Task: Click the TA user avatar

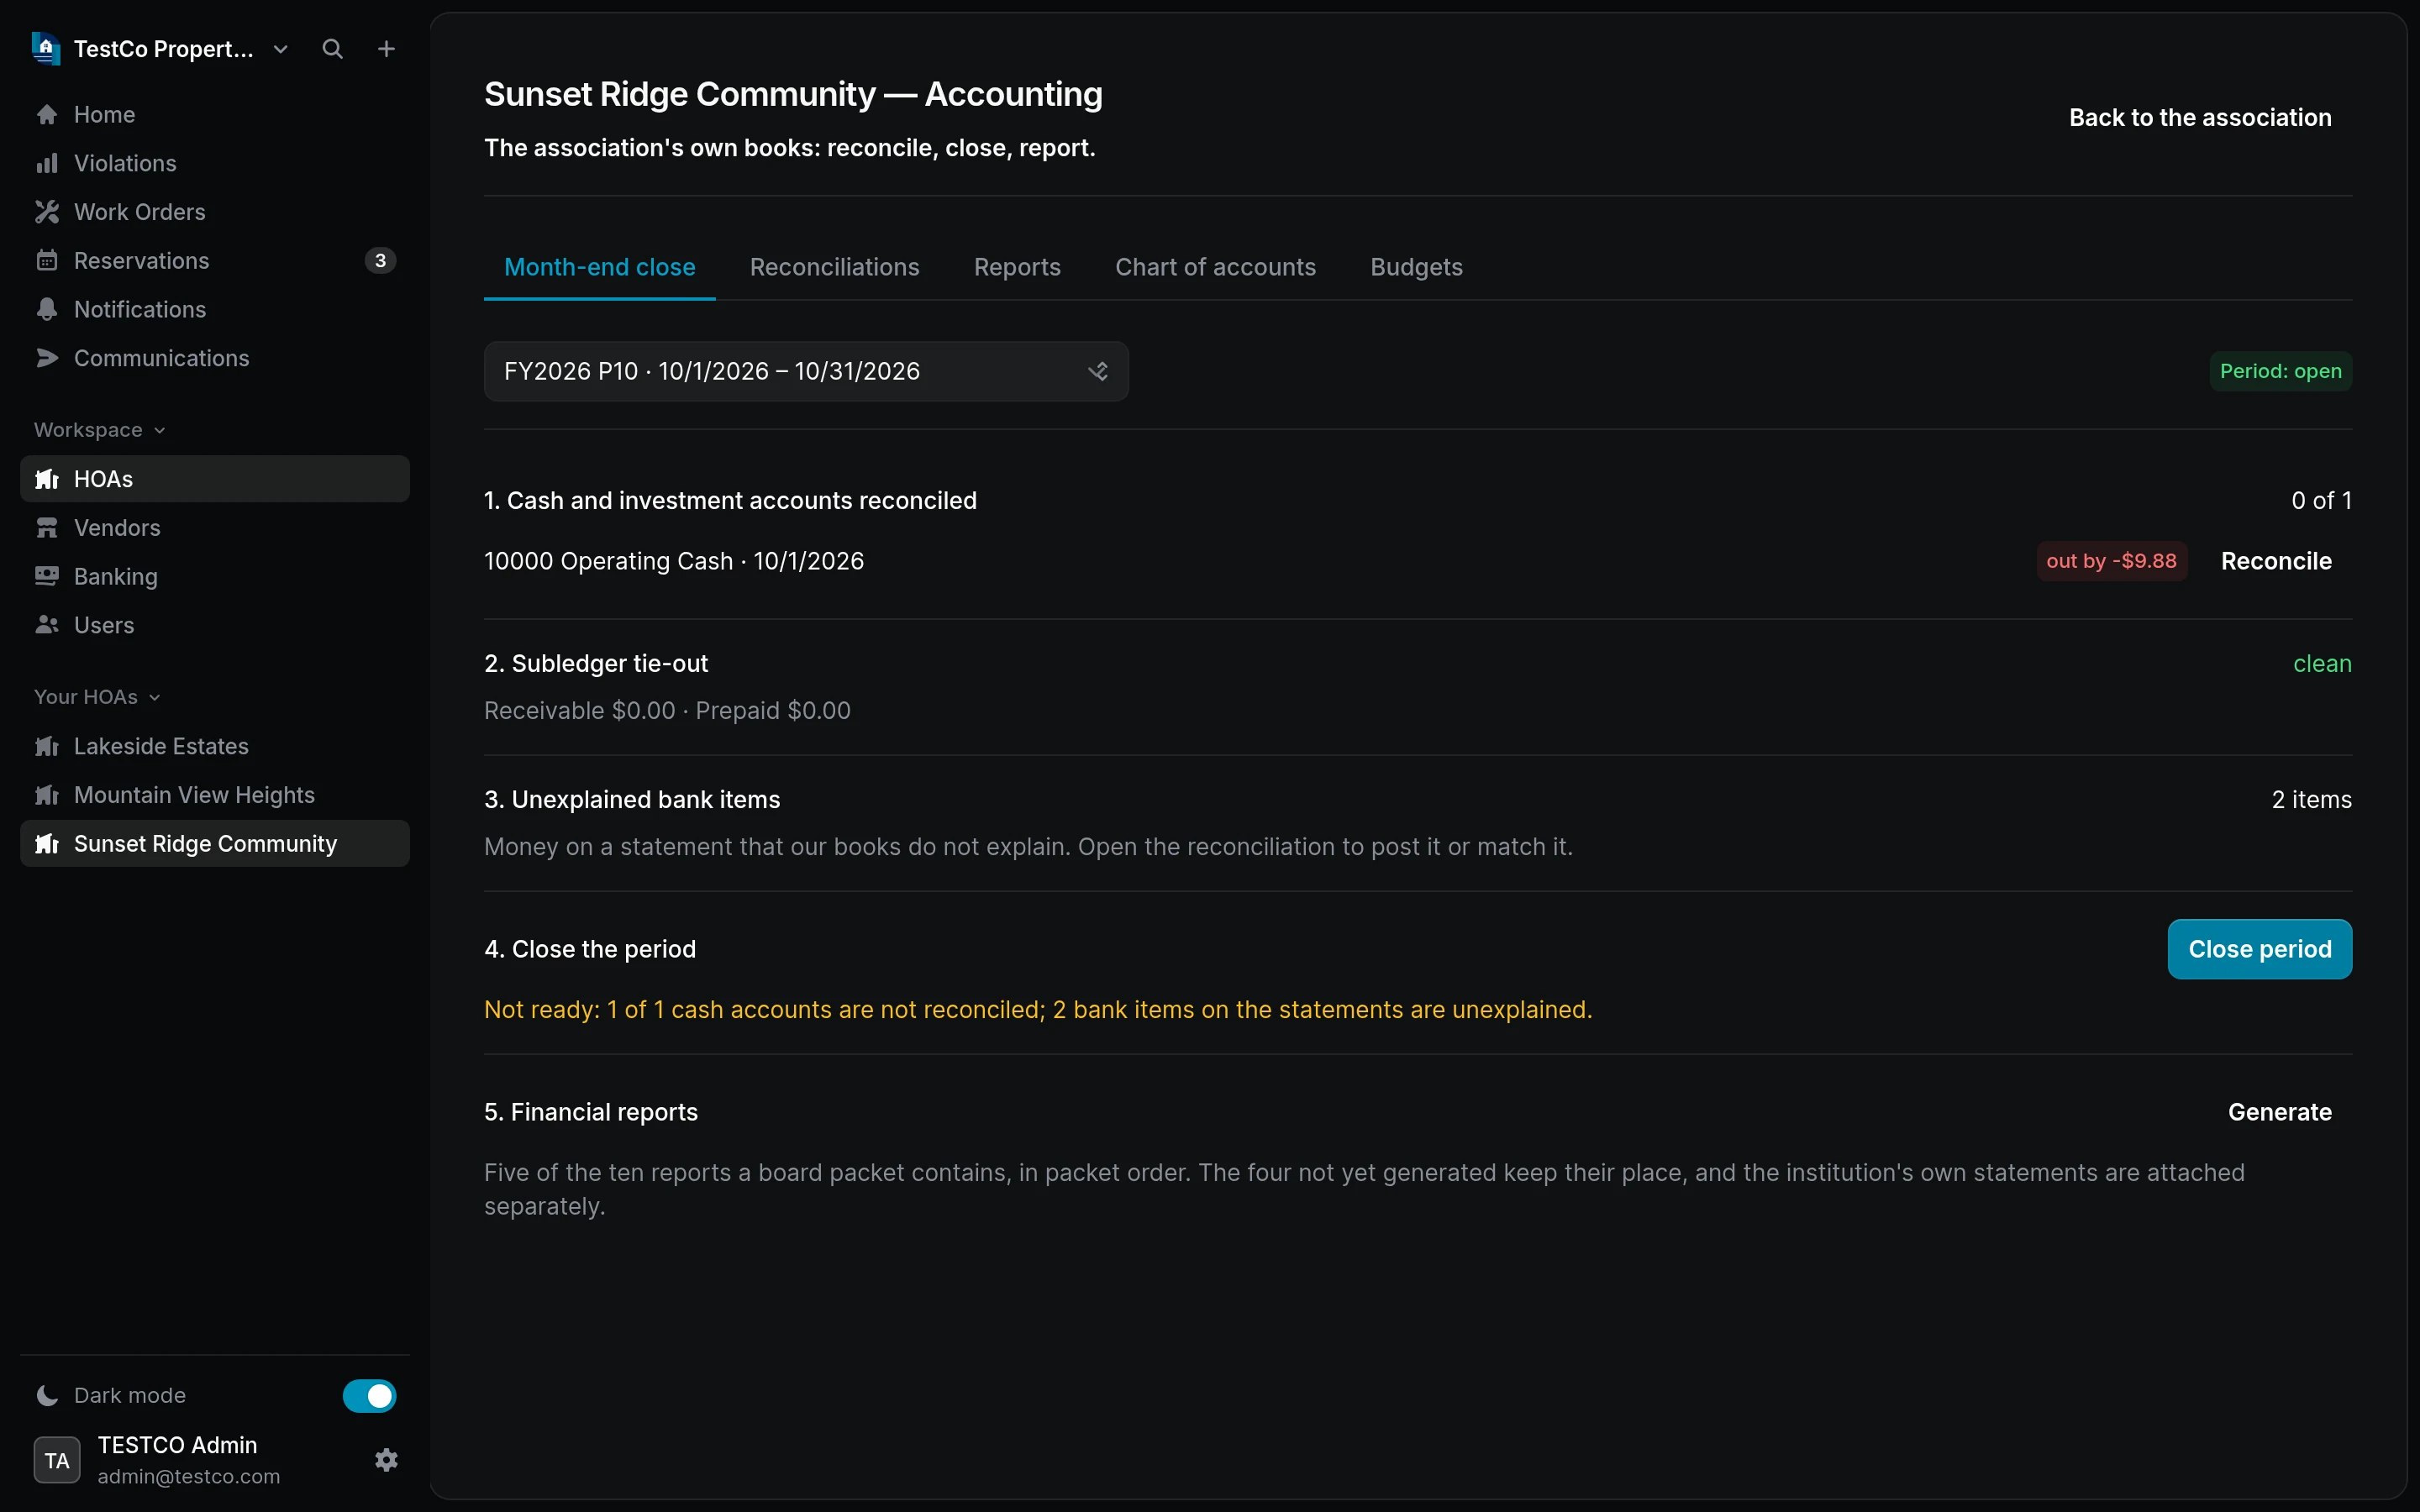Action: pyautogui.click(x=57, y=1460)
